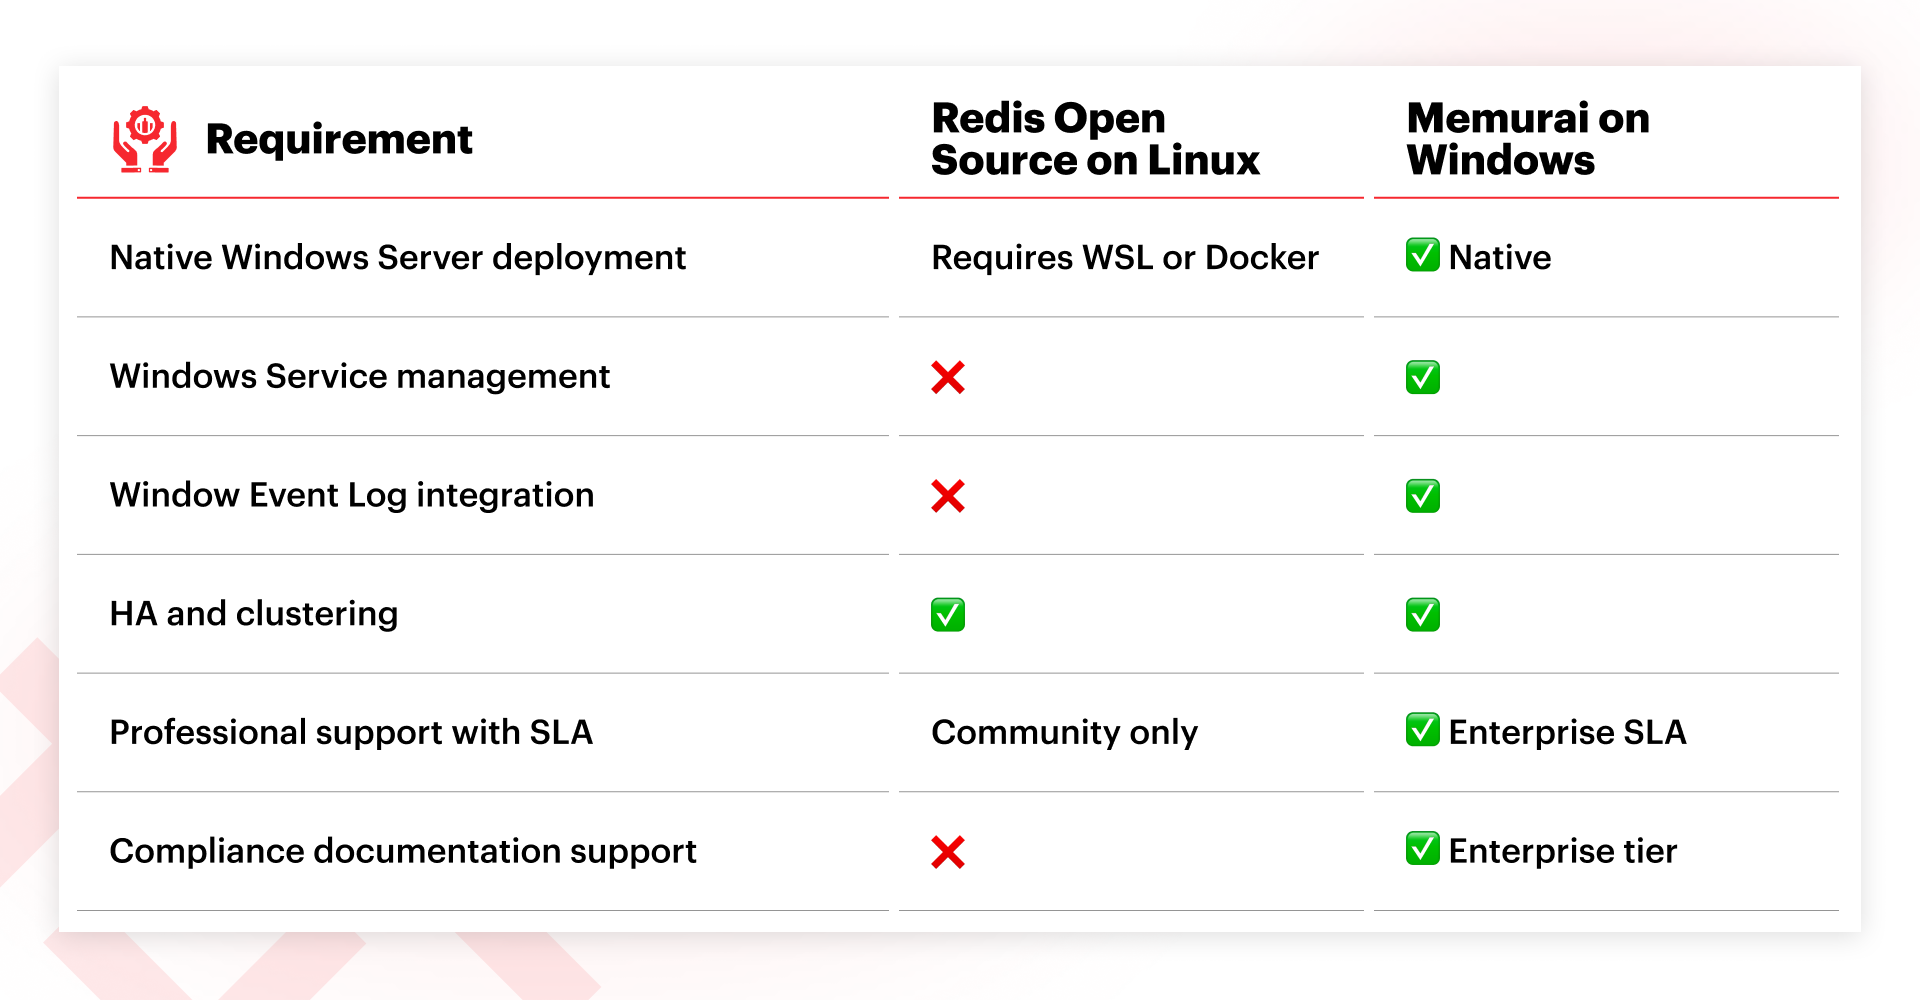This screenshot has width=1920, height=1000.
Task: Click the red X for Window Event Log integration
Action: pos(948,496)
